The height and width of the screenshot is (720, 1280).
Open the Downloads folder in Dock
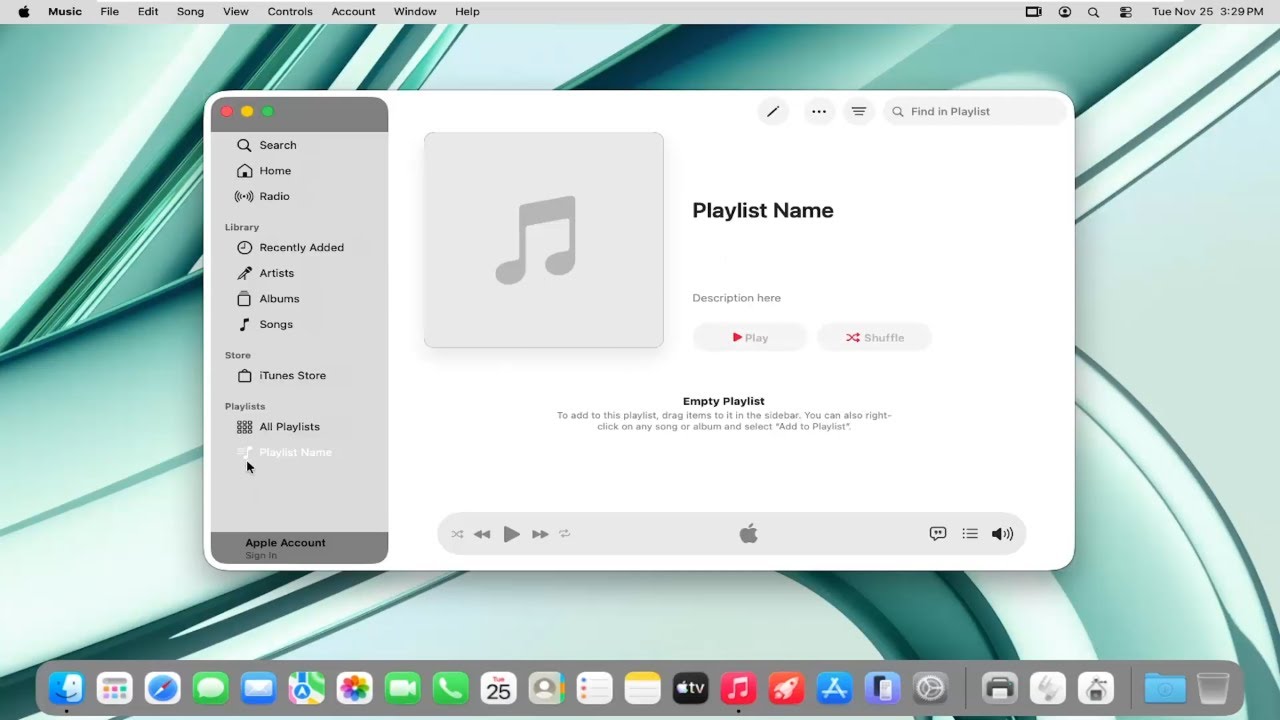[1165, 688]
